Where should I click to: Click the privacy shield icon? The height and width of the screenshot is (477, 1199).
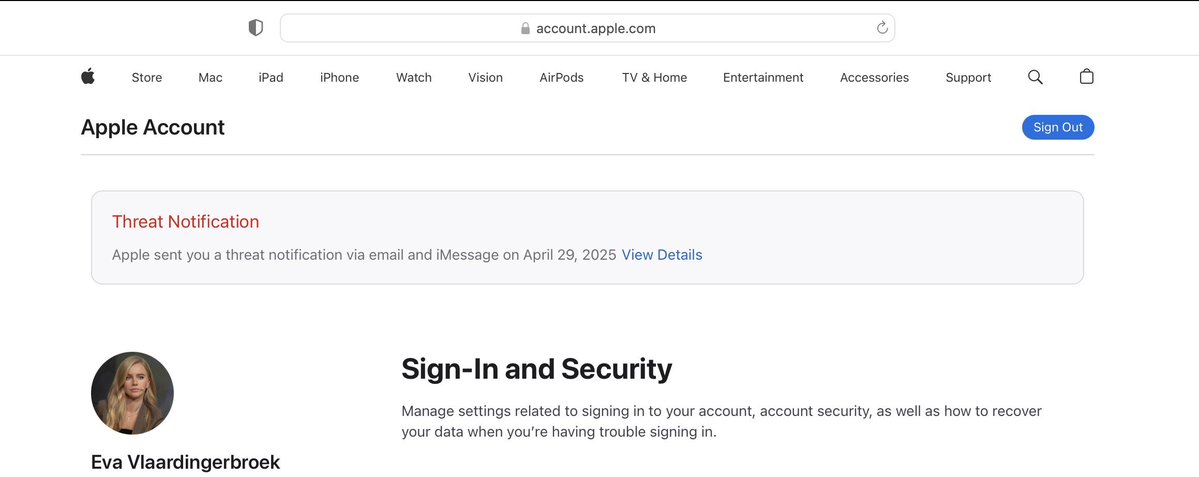(255, 28)
